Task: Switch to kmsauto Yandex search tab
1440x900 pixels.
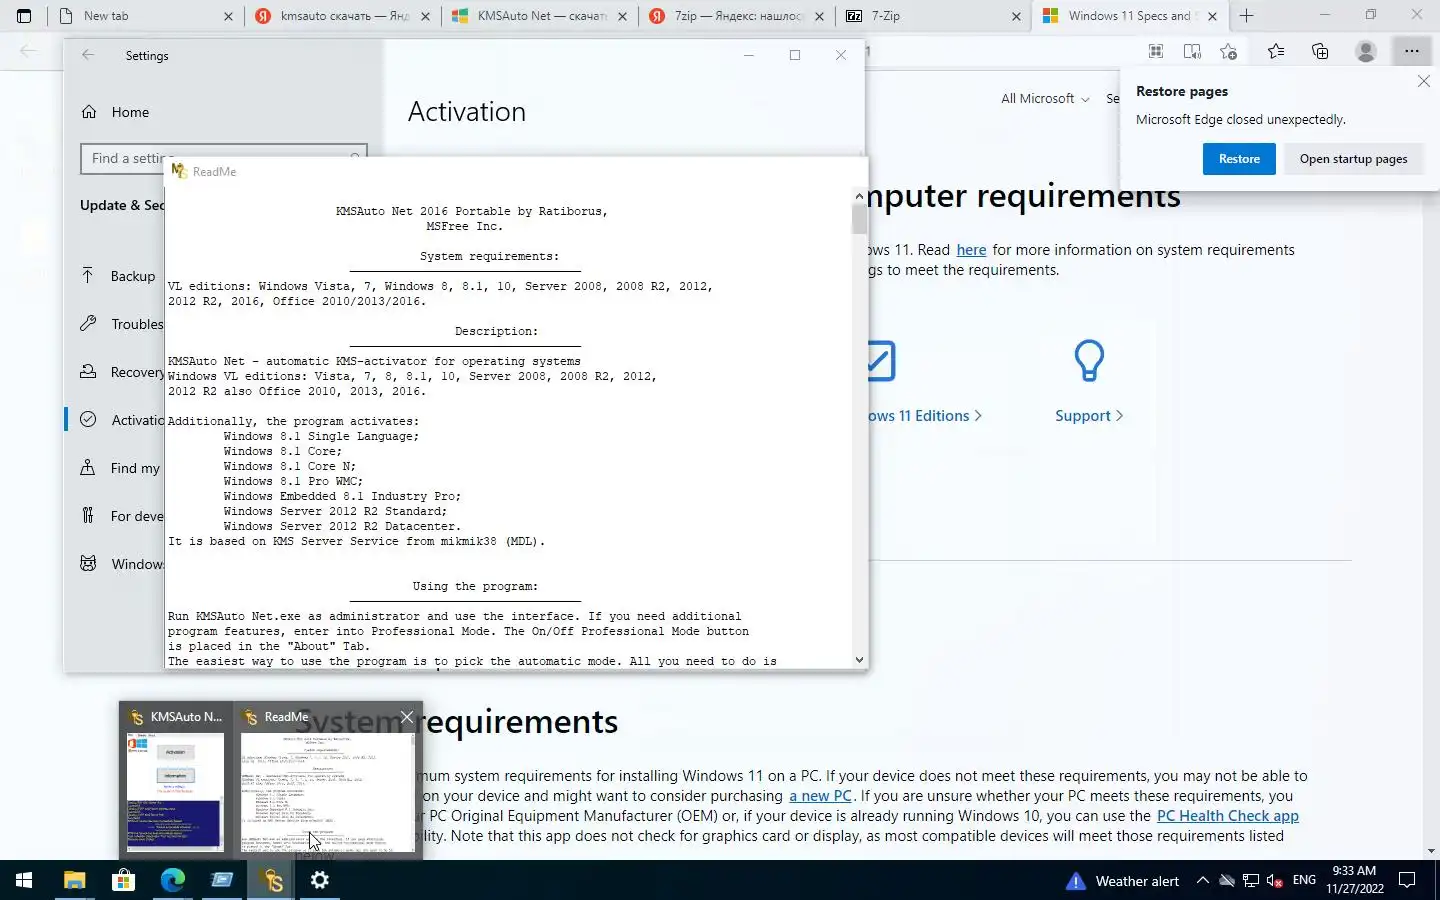Action: click(x=343, y=16)
